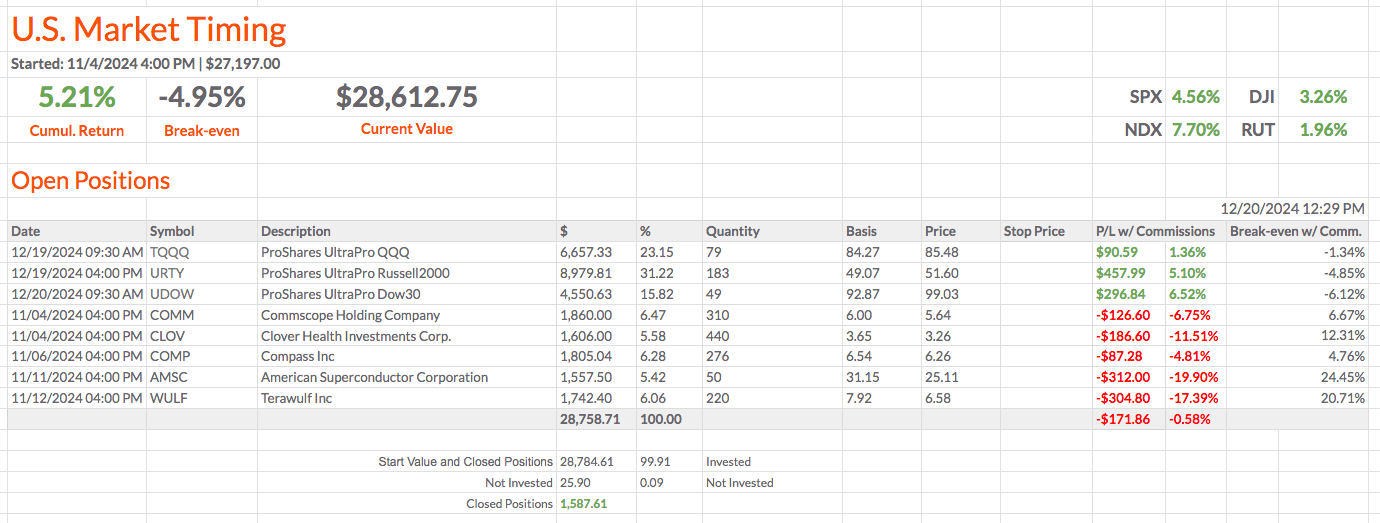Click the WULF symbol cell
The width and height of the screenshot is (1380, 523).
pos(169,399)
